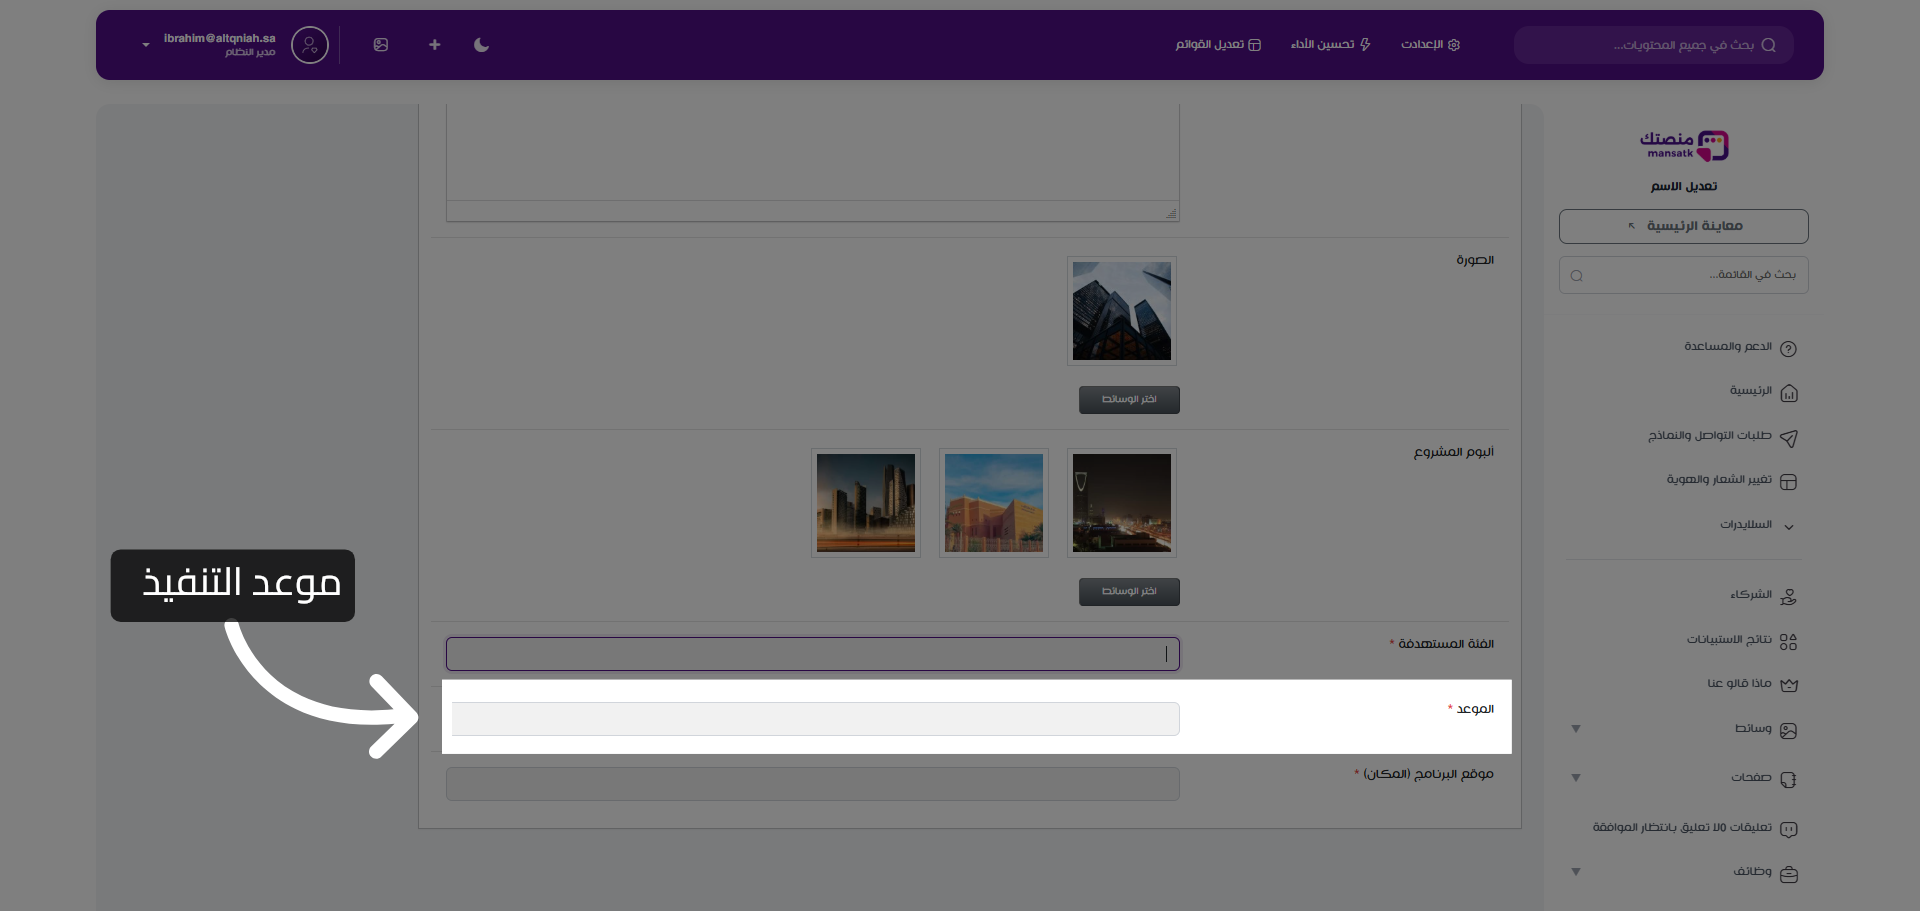Click the الموعد date input field
This screenshot has height=911, width=1920.
(815, 719)
